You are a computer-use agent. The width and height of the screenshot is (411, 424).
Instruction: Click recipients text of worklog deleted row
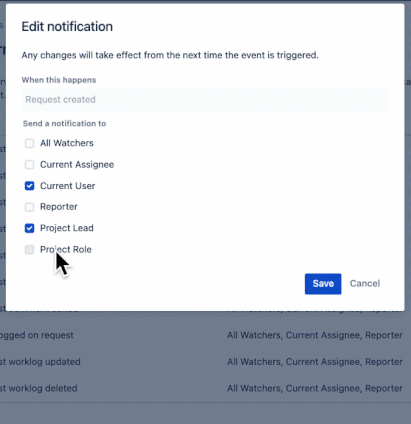point(315,388)
